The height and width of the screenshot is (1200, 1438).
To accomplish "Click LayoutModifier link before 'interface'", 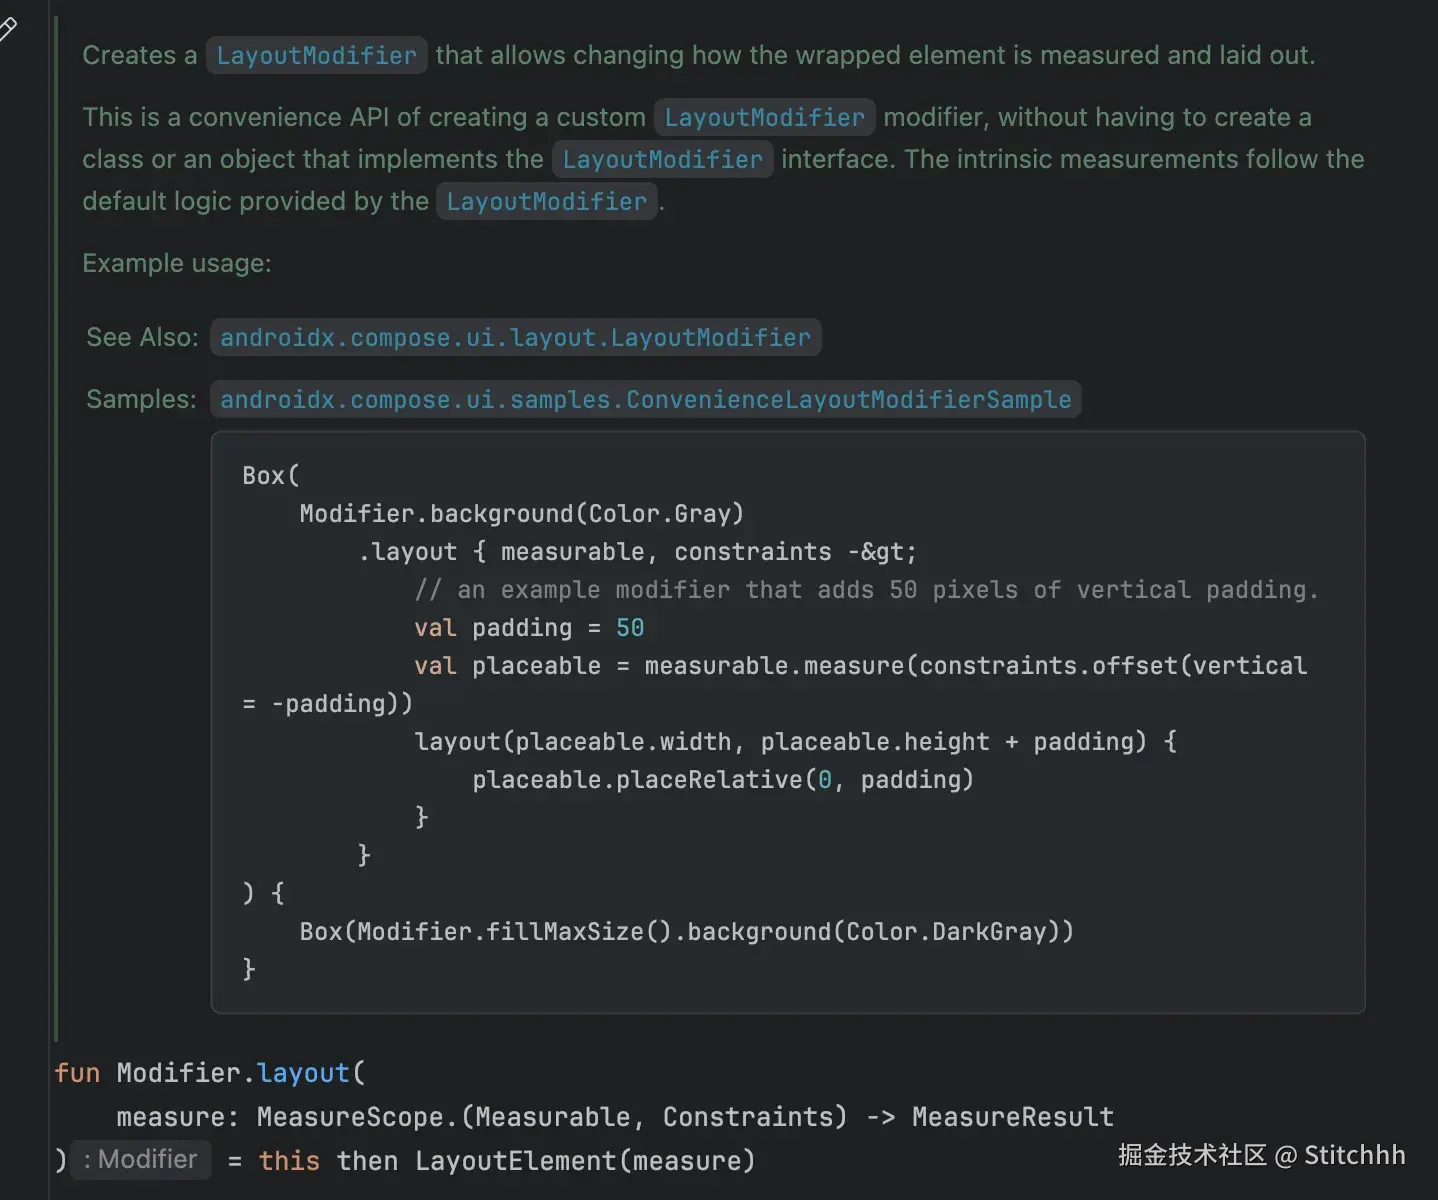I will pos(662,160).
